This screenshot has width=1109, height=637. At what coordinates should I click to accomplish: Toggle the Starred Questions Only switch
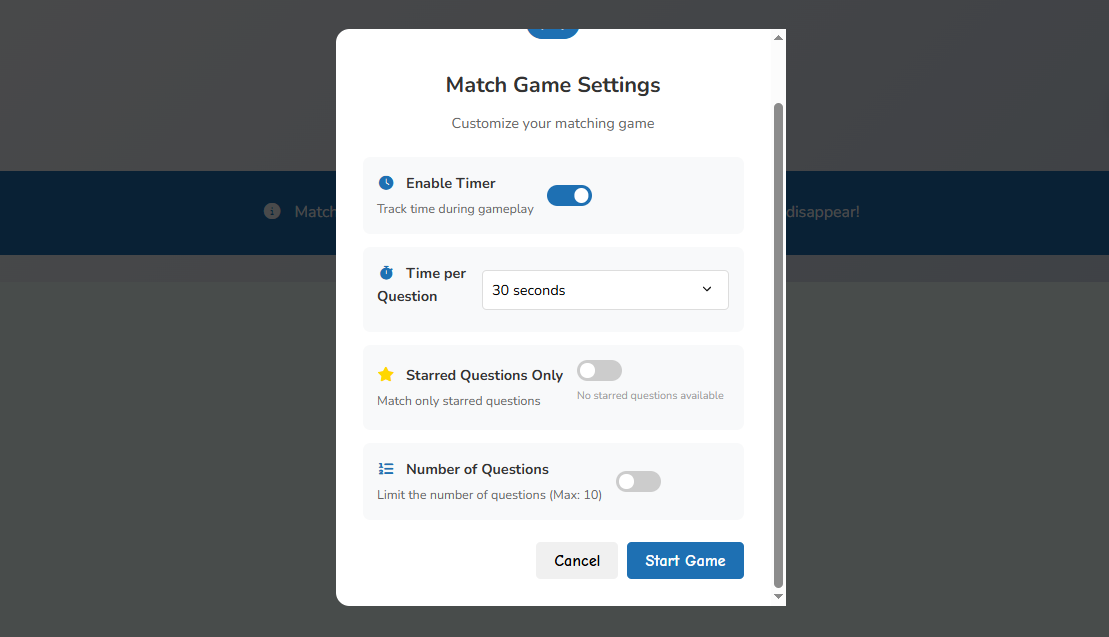pos(599,370)
